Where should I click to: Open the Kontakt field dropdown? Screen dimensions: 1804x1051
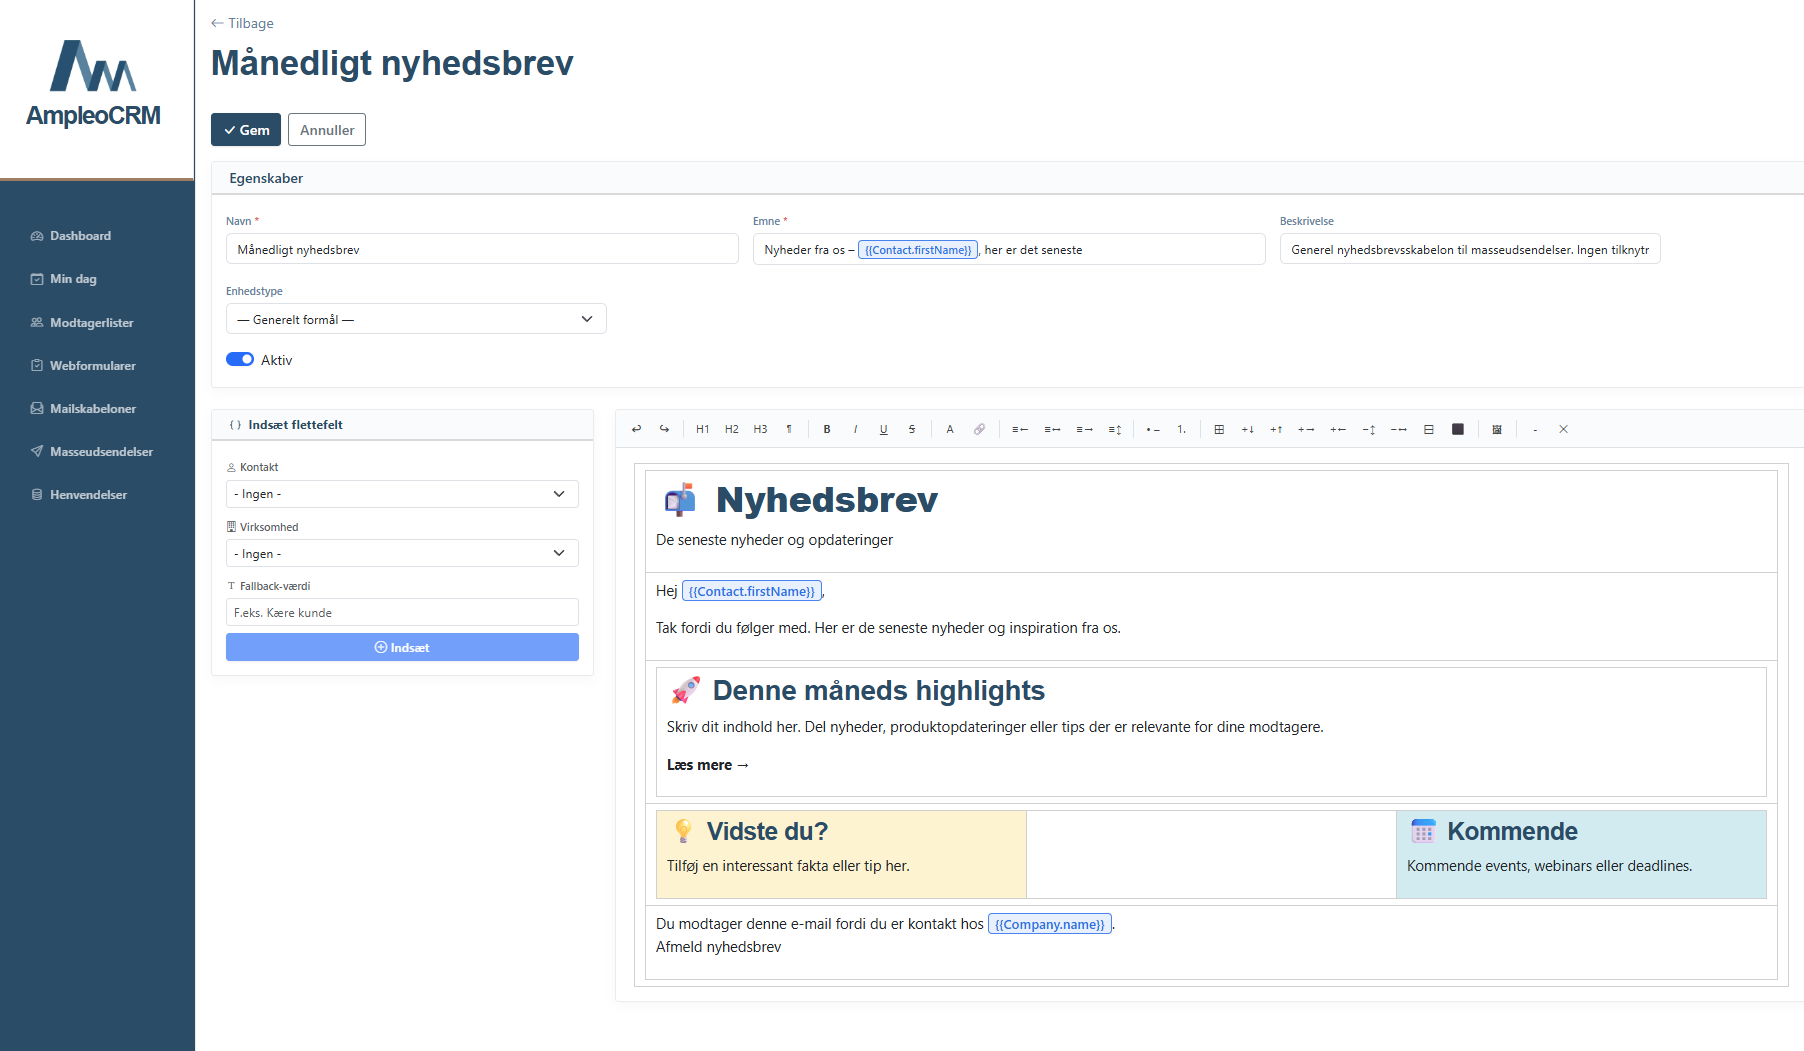click(402, 494)
